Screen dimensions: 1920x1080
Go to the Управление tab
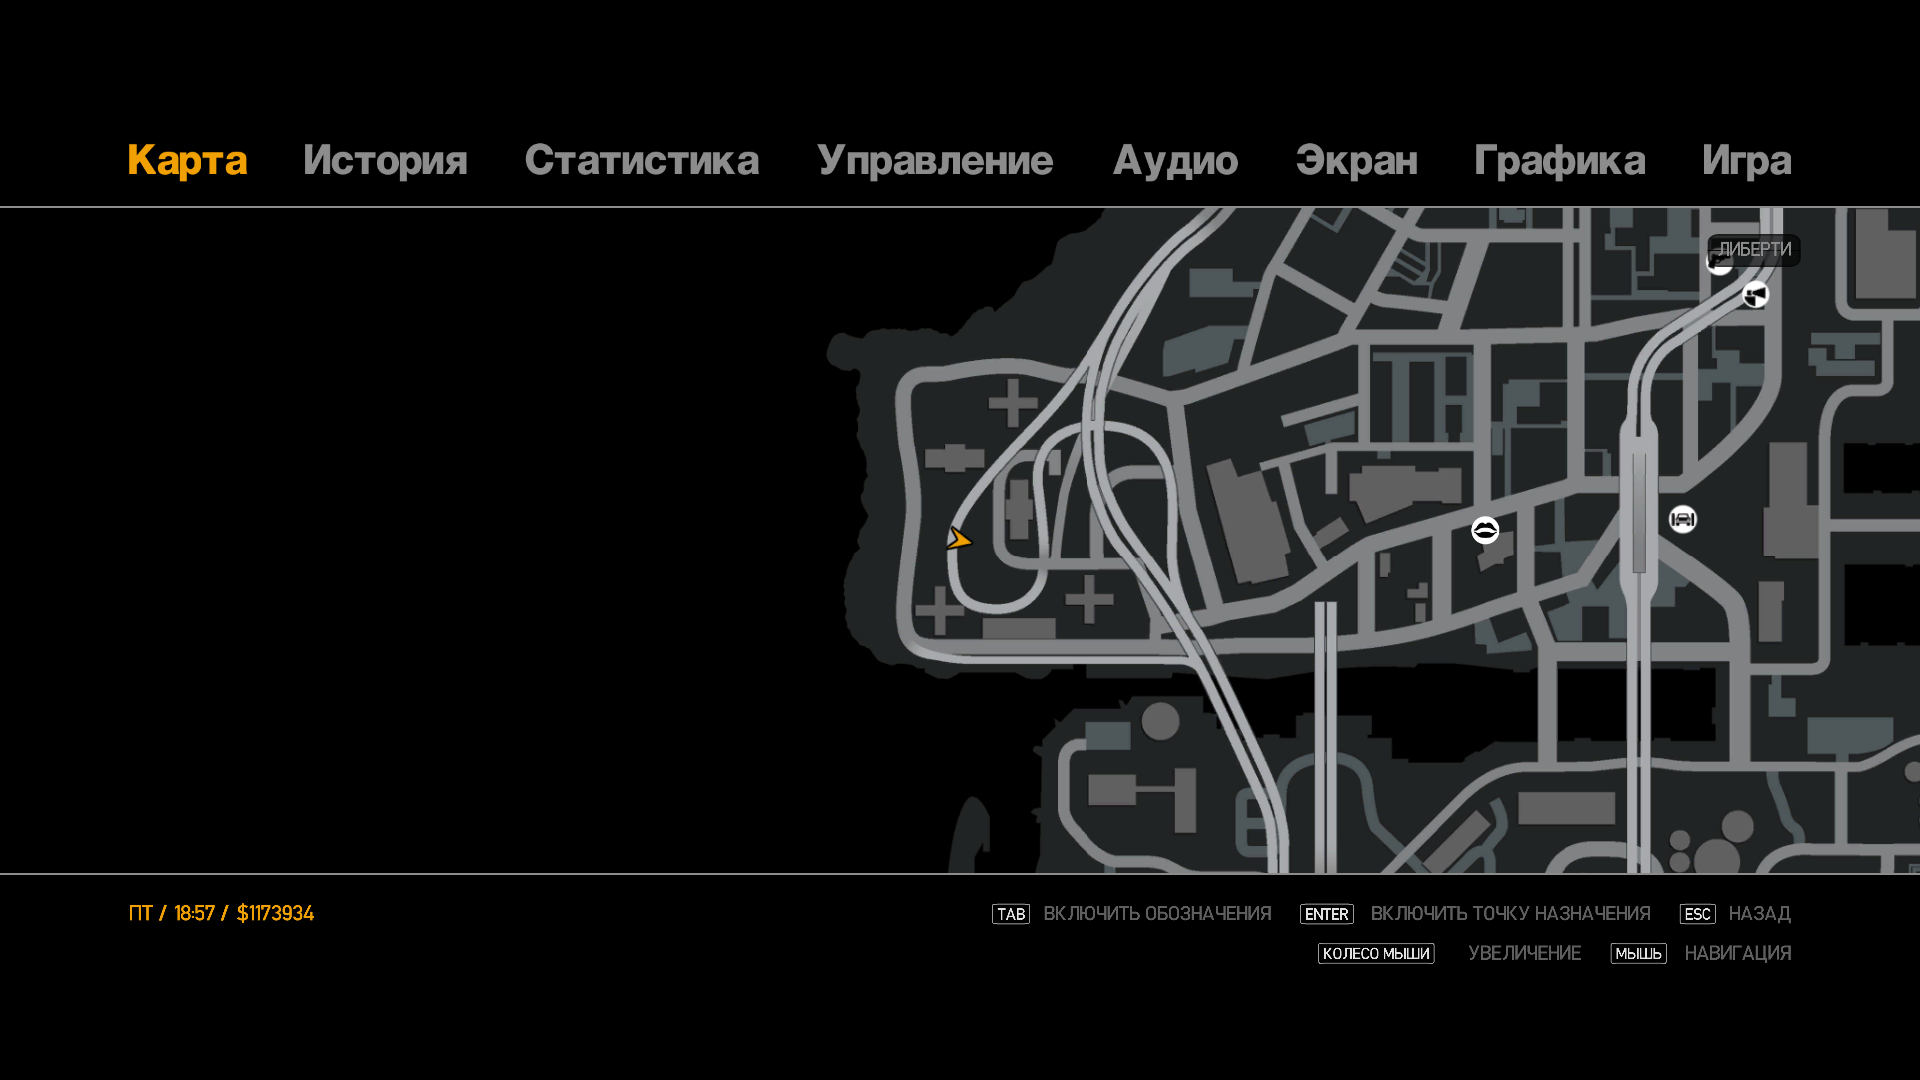[934, 160]
